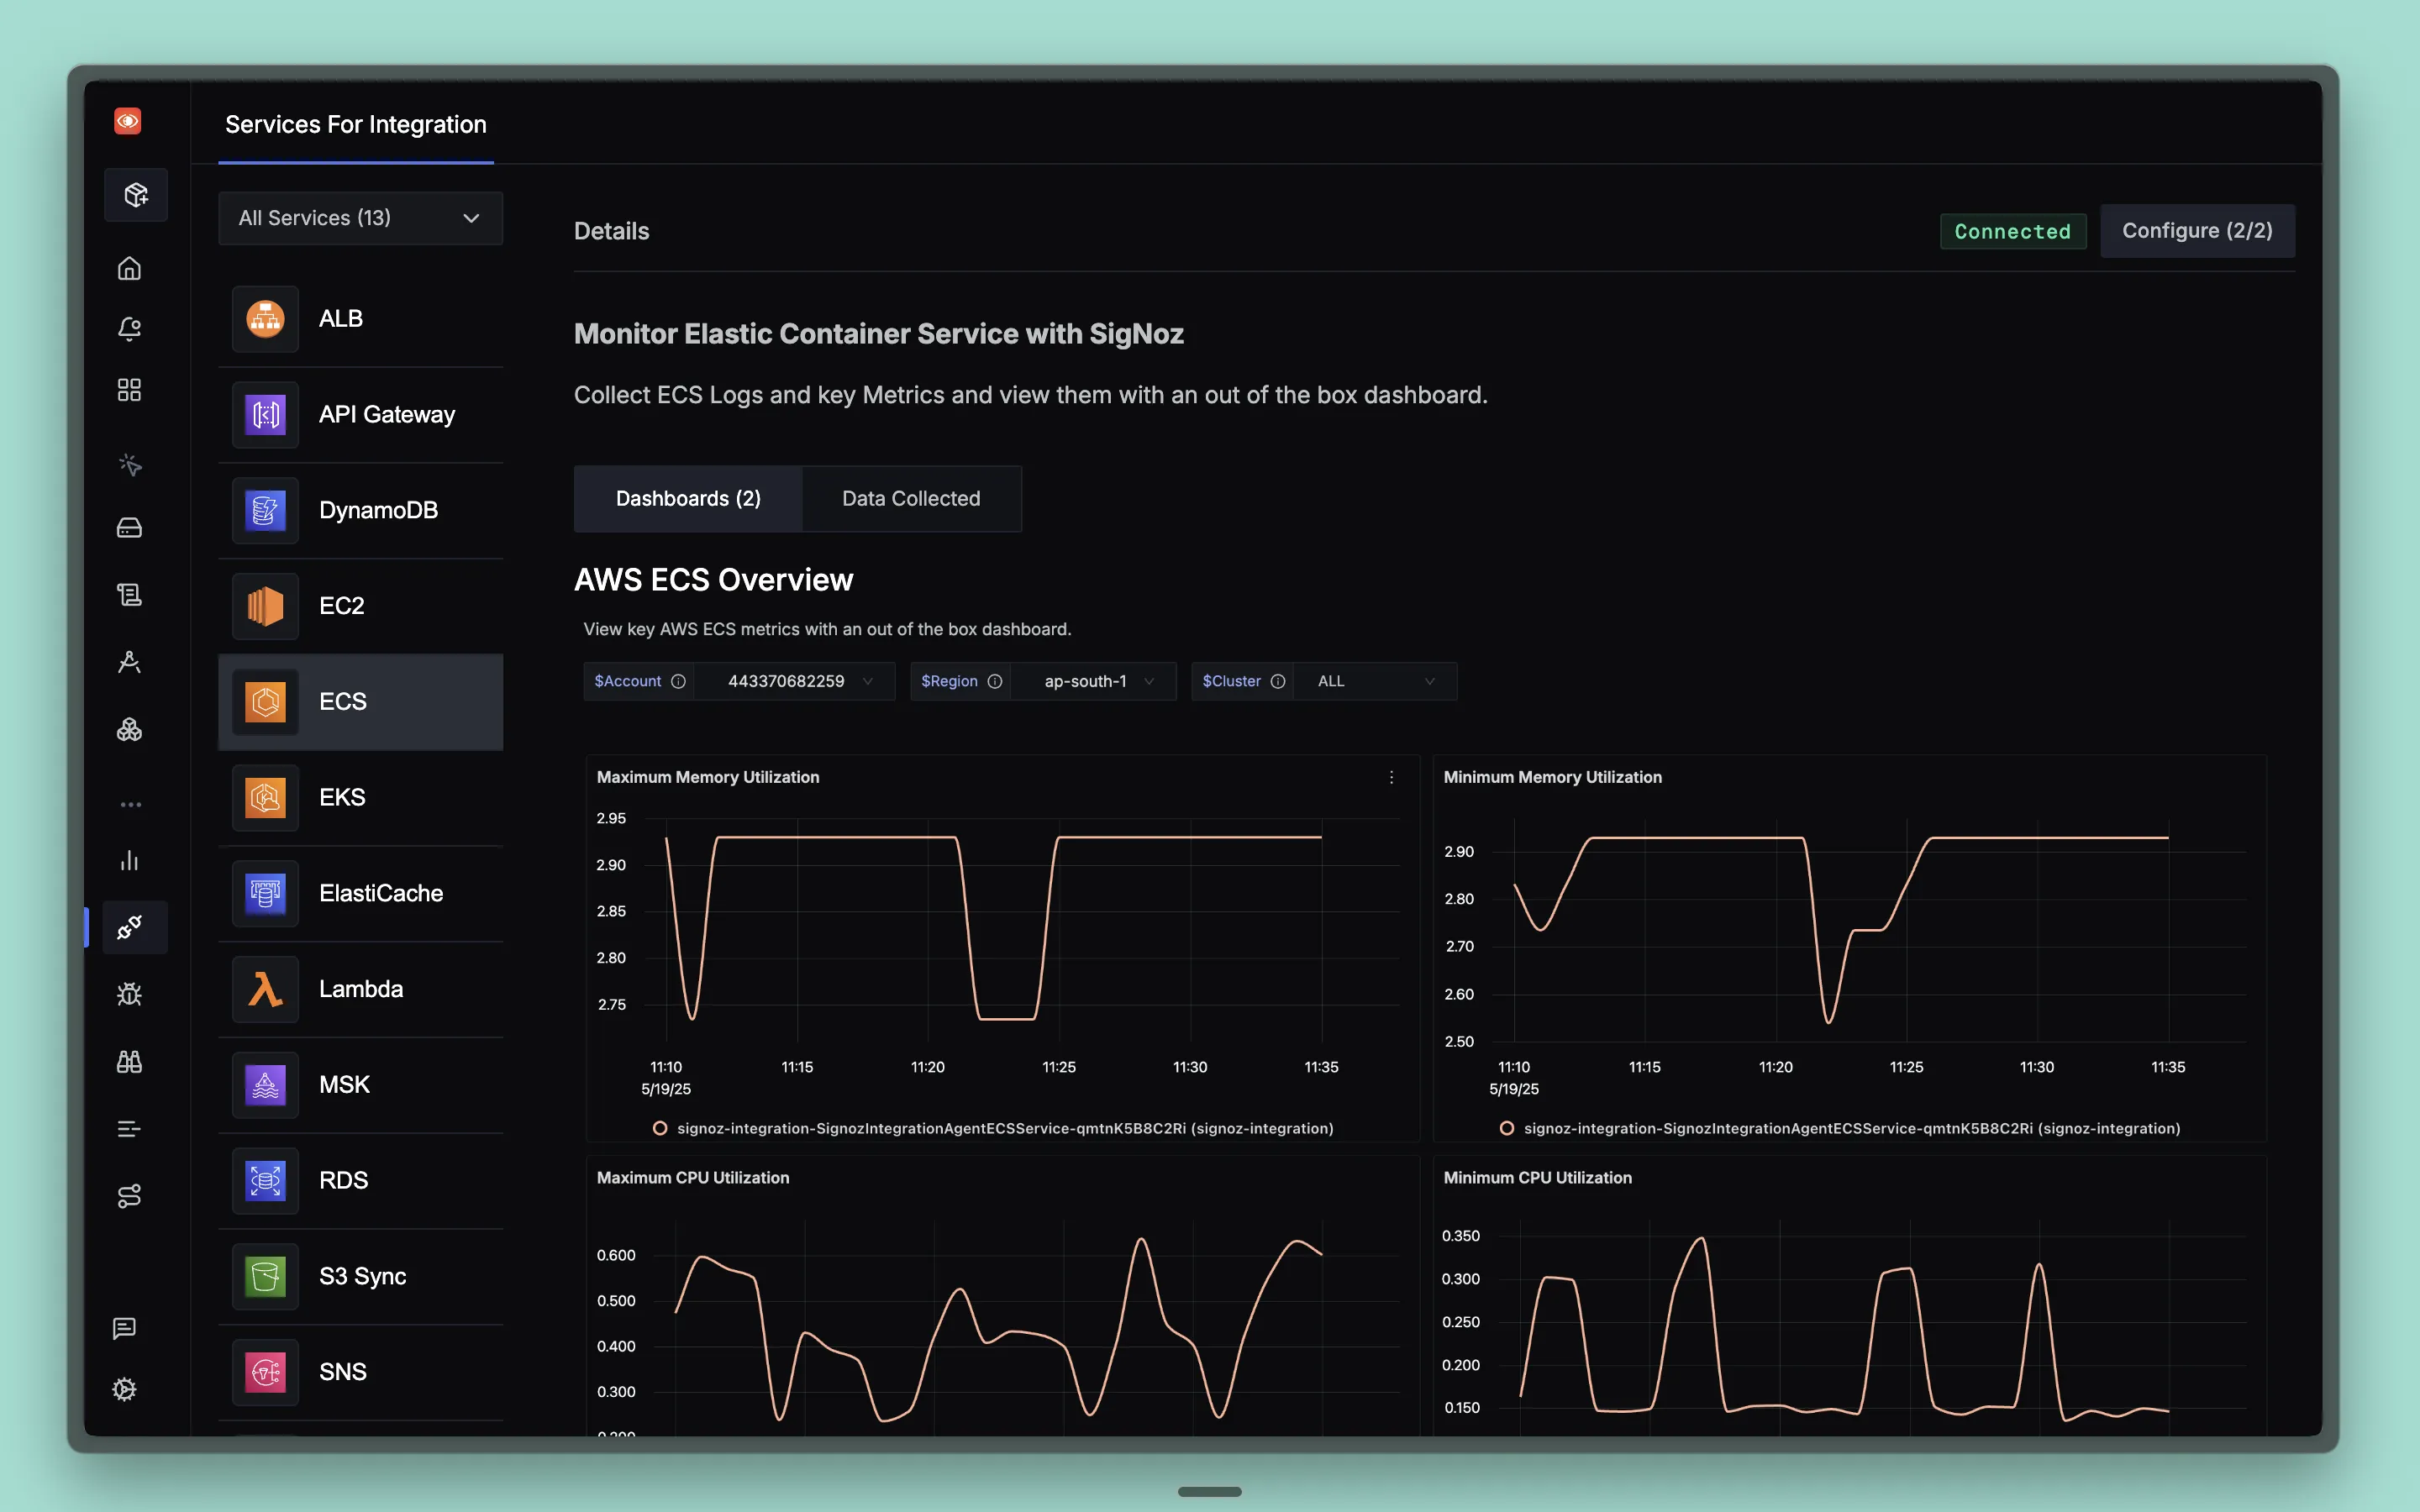
Task: Go to Home via the house icon
Action: tap(129, 268)
